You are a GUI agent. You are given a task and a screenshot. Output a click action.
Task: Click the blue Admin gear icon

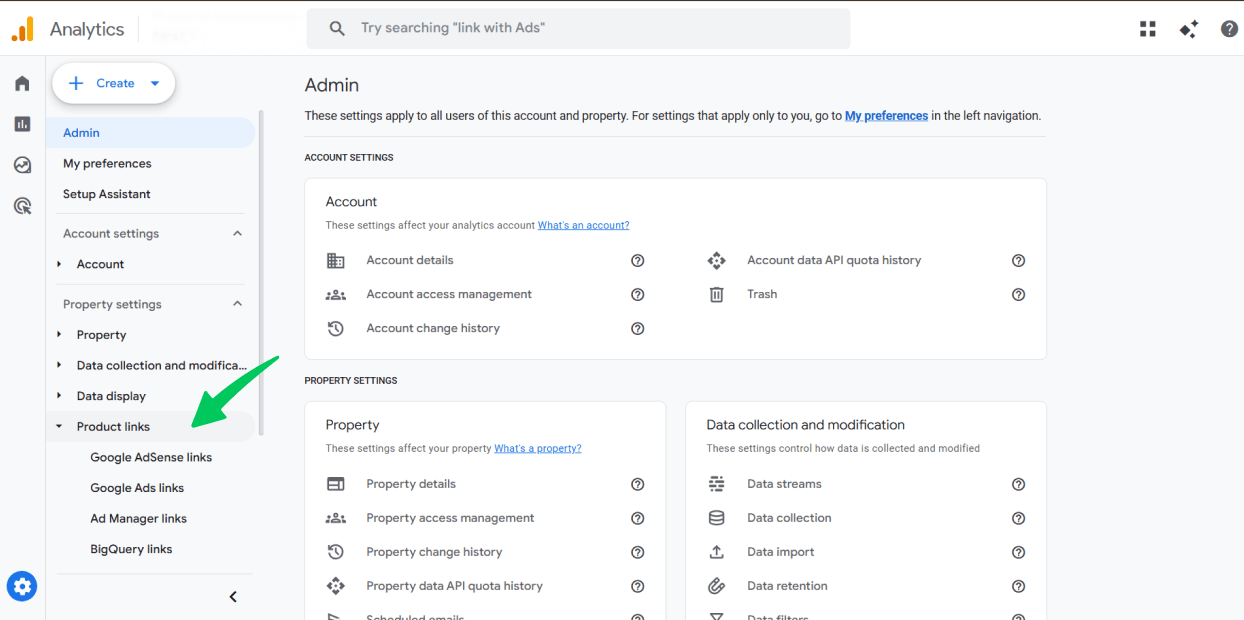point(22,586)
